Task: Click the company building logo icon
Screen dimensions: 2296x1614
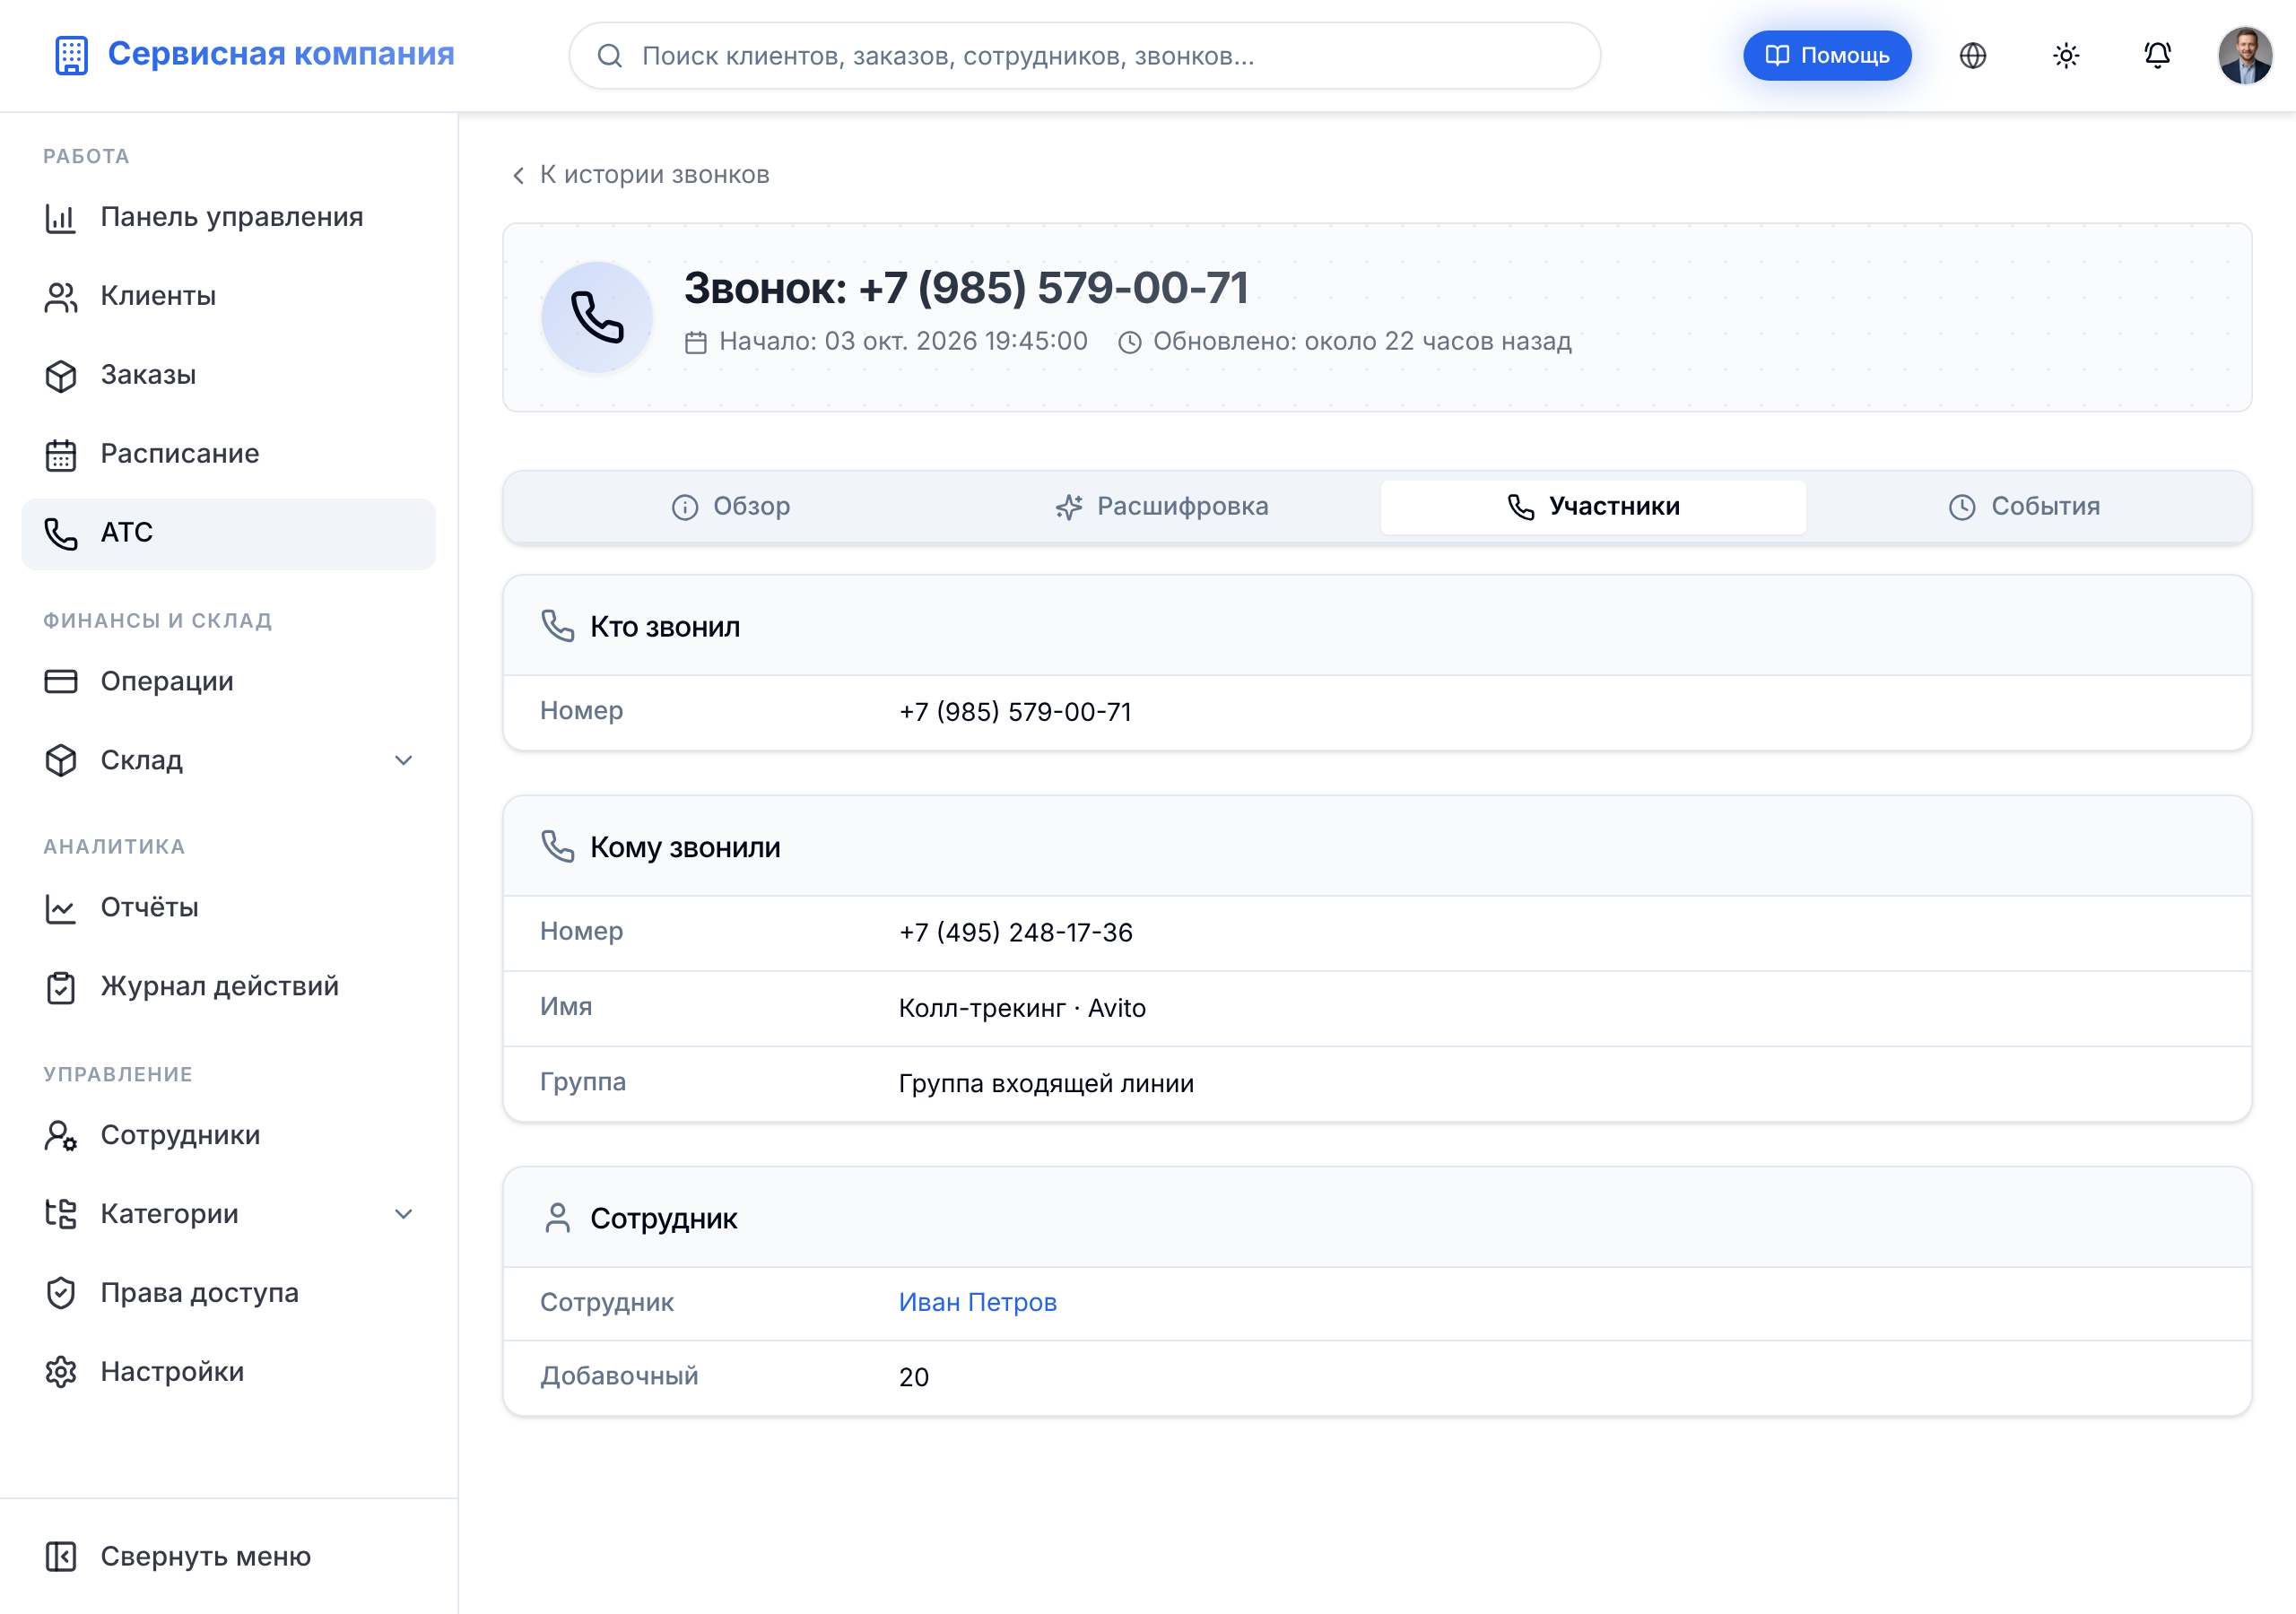Action: click(x=71, y=55)
